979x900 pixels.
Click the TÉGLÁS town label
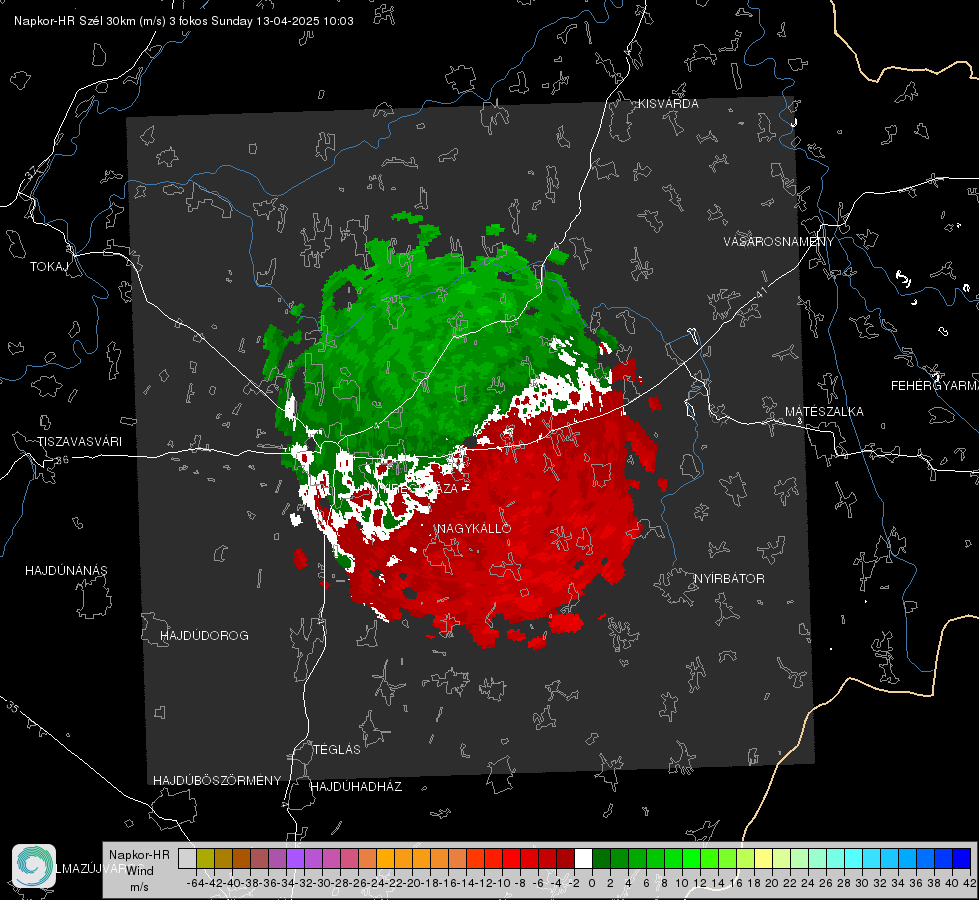tap(337, 749)
